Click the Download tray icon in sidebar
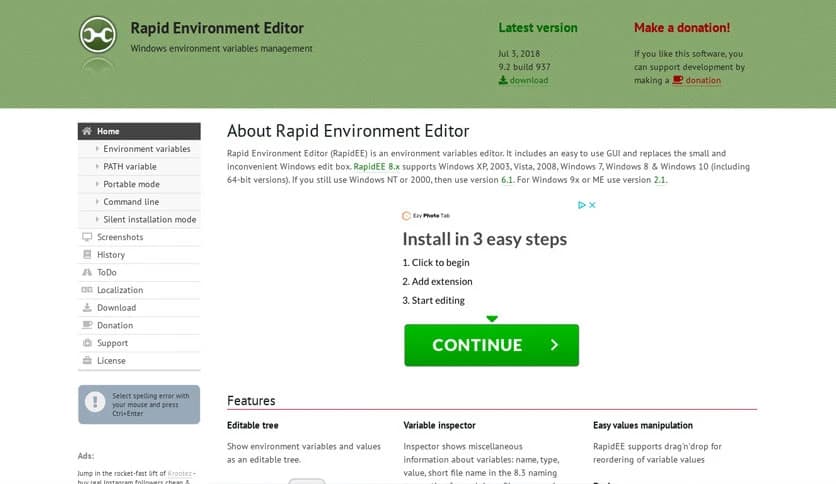The image size is (836, 484). pyautogui.click(x=87, y=307)
